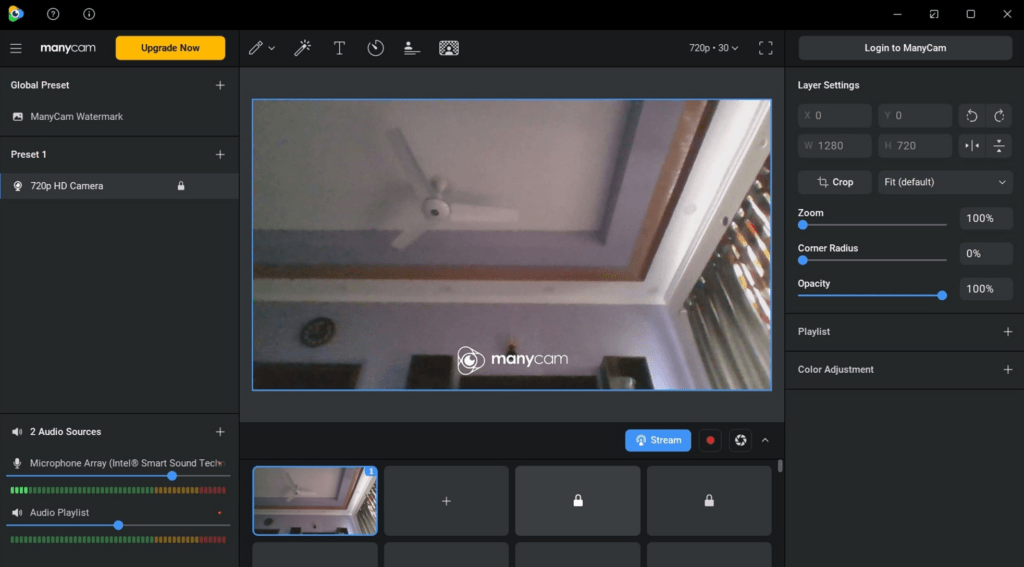Open the Effects magic wand tool
The image size is (1024, 567).
(x=302, y=48)
